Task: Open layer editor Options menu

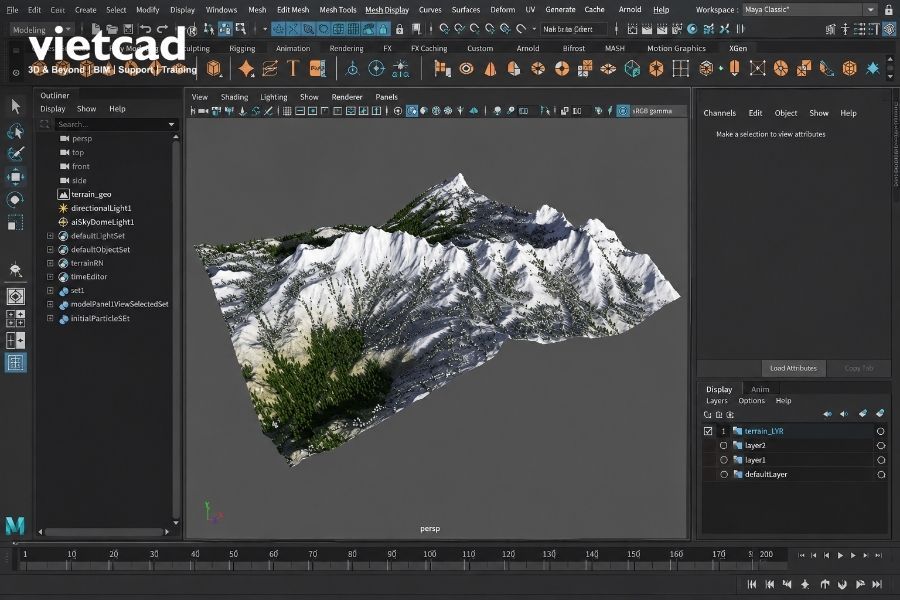Action: tap(751, 401)
